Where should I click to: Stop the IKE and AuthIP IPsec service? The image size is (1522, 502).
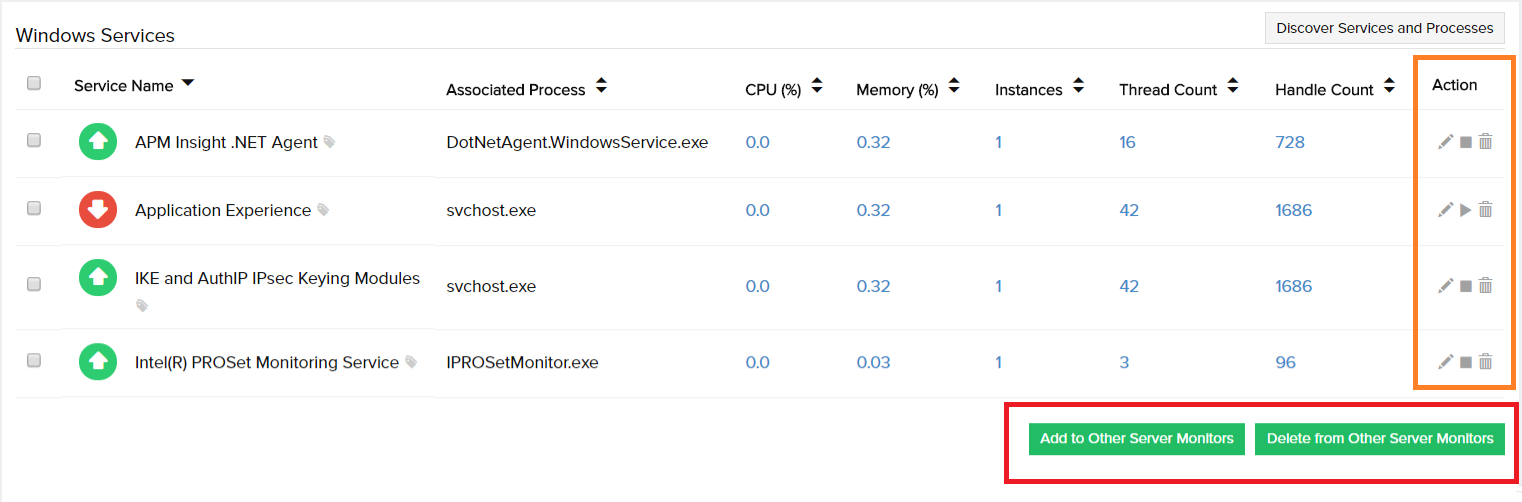point(1466,286)
